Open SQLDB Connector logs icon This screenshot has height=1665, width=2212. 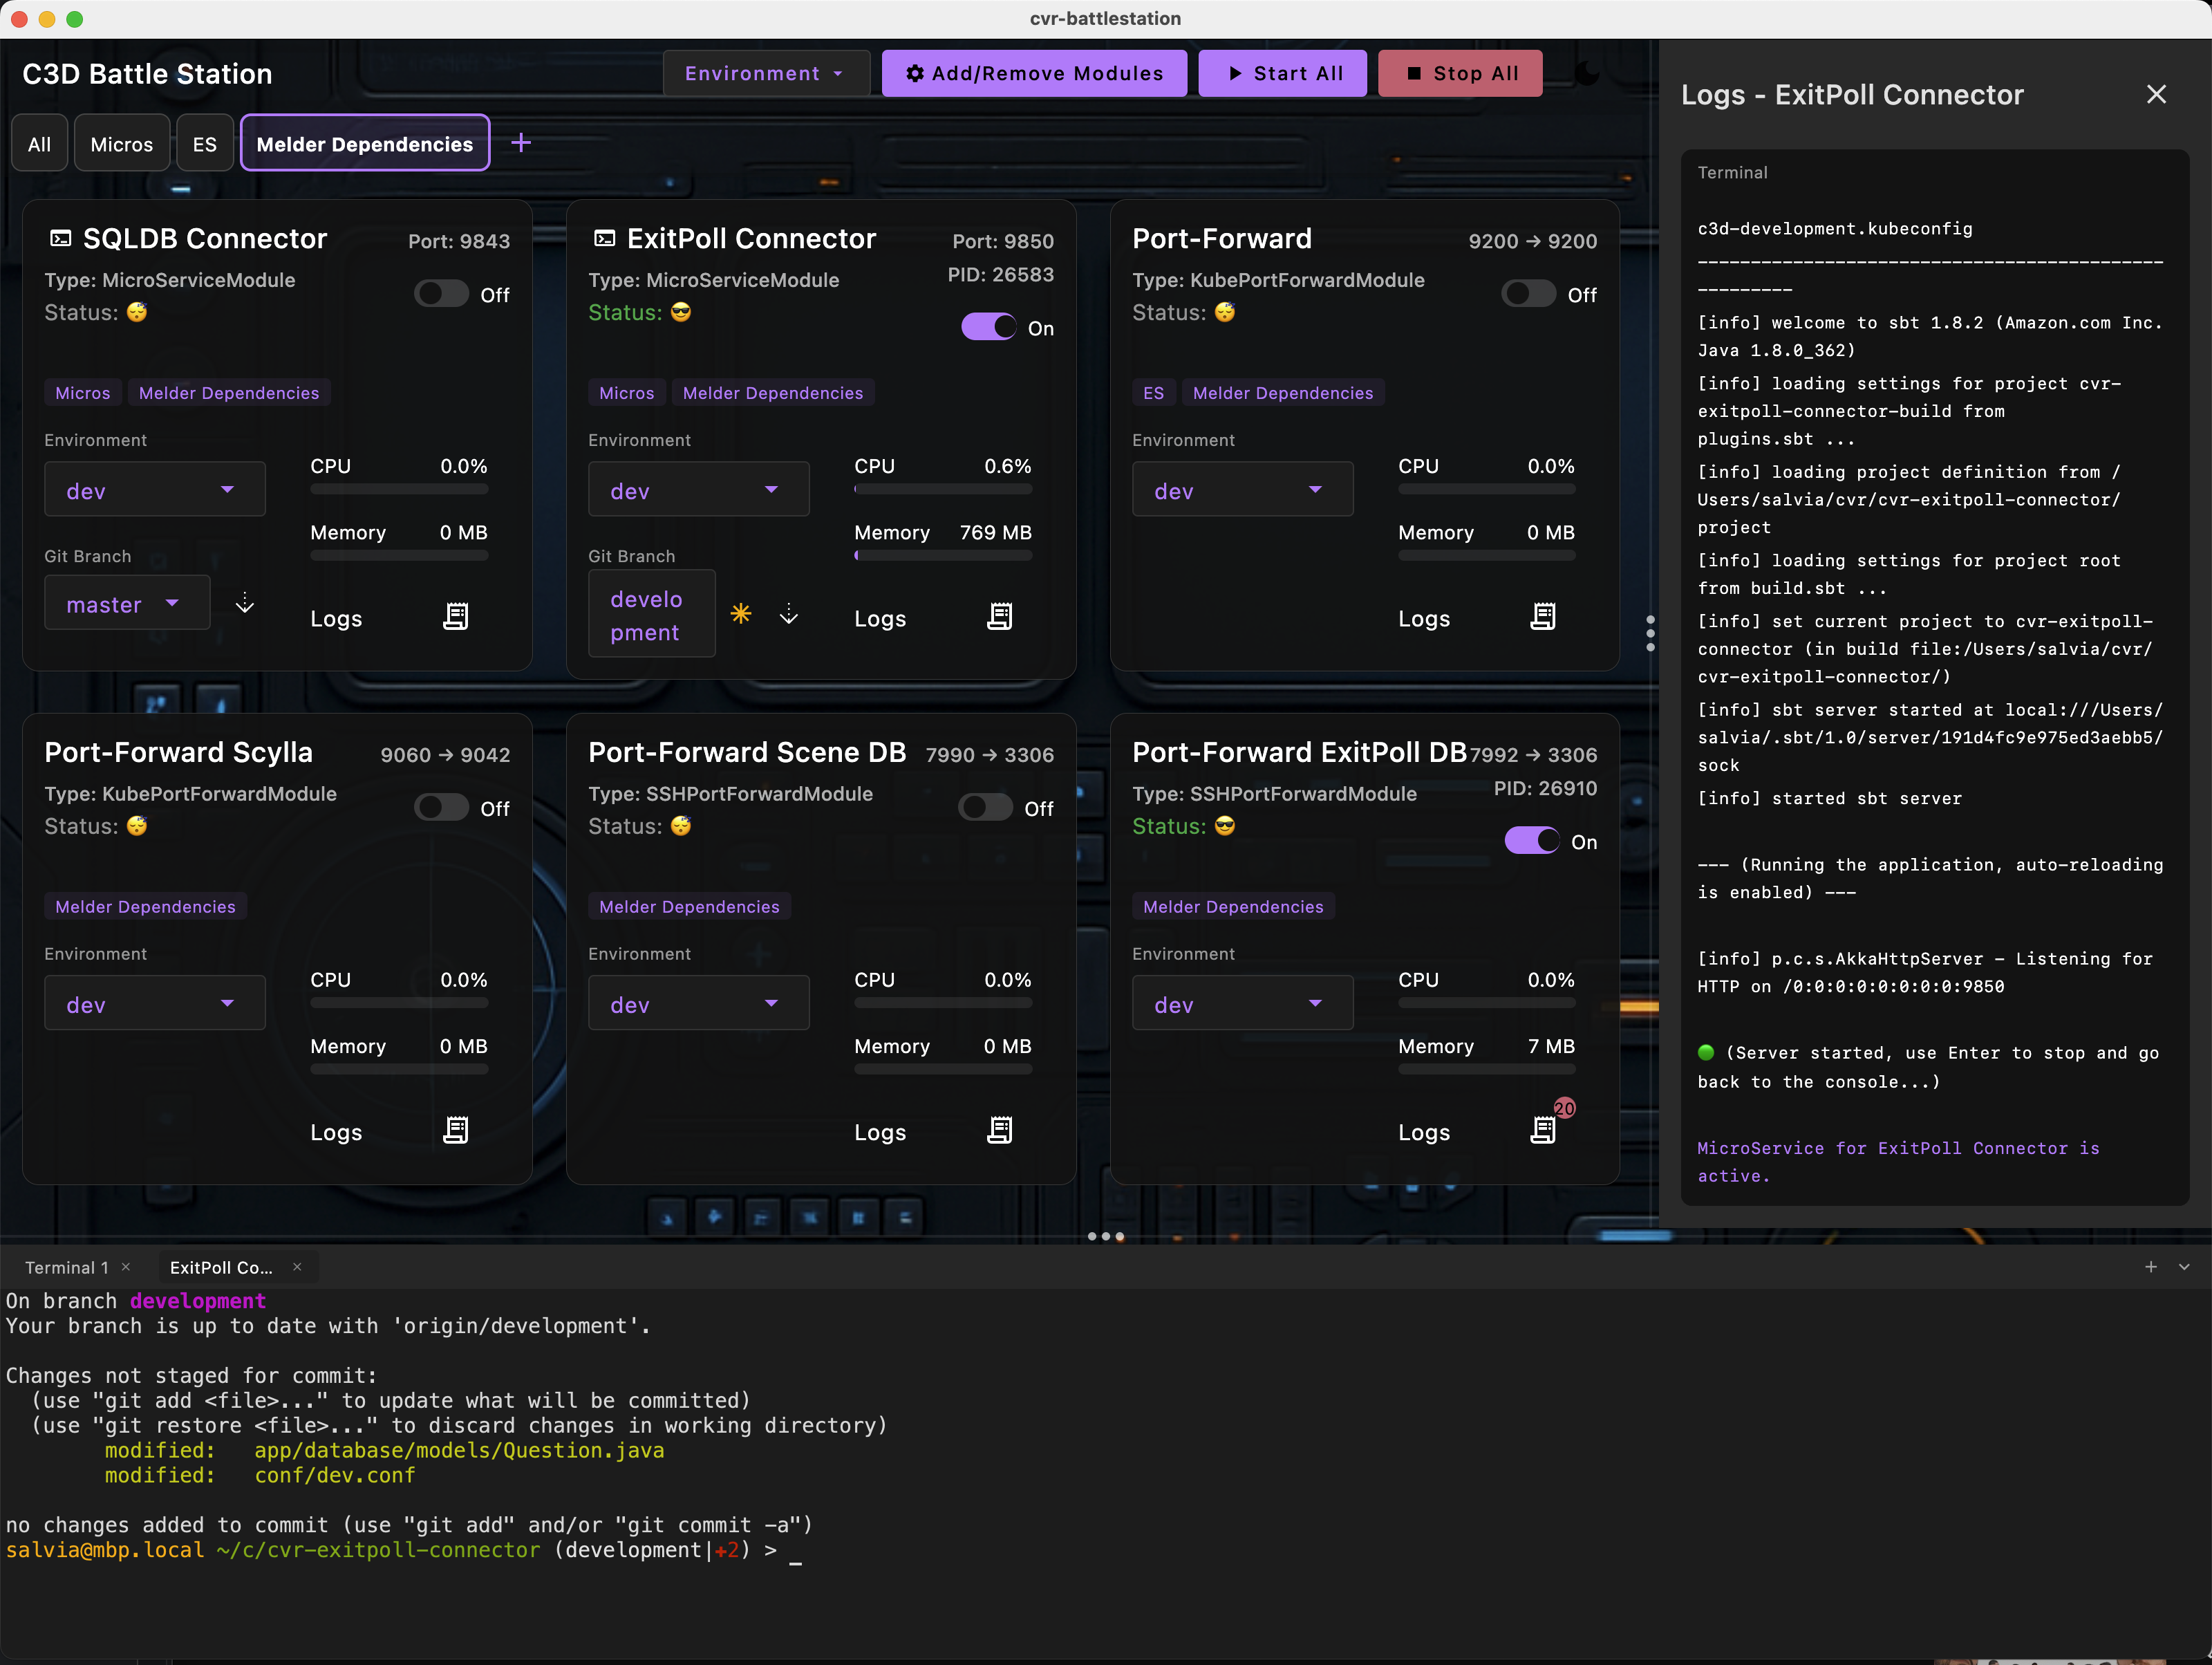click(456, 617)
